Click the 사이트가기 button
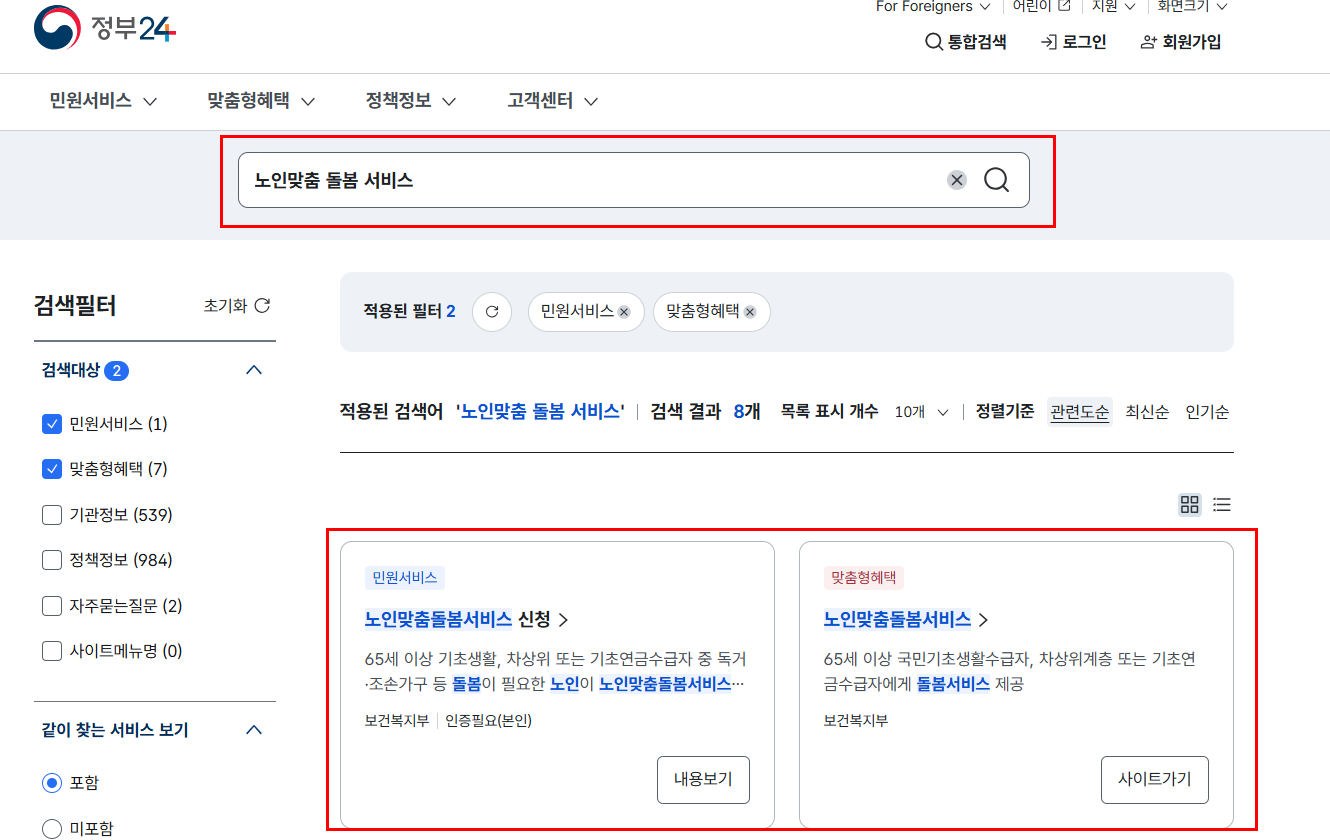 point(1155,779)
